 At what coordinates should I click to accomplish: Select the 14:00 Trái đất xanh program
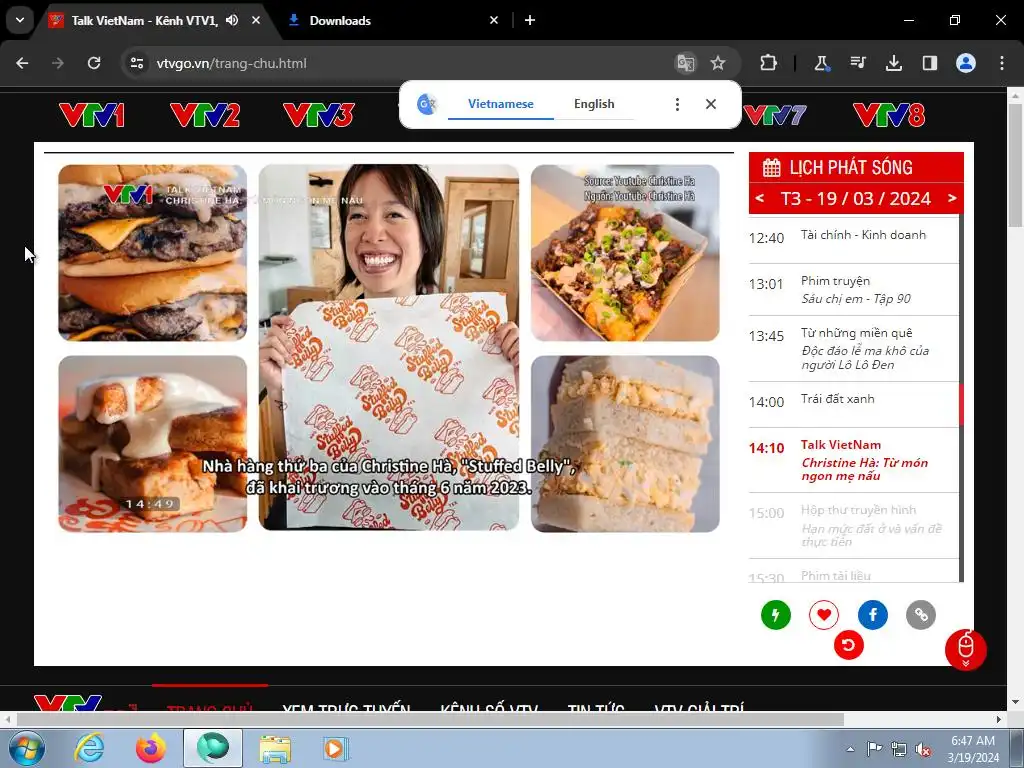(x=854, y=404)
